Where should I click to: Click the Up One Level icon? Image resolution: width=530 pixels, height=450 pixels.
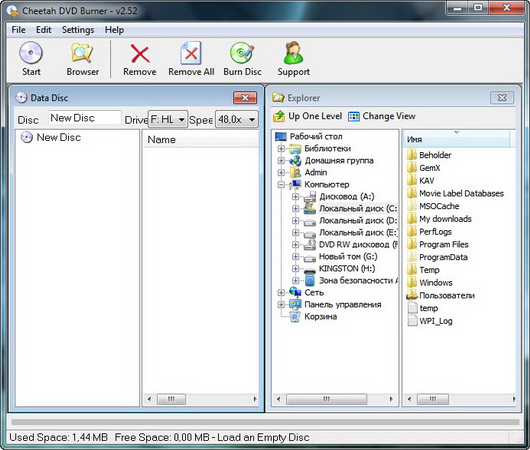click(279, 116)
